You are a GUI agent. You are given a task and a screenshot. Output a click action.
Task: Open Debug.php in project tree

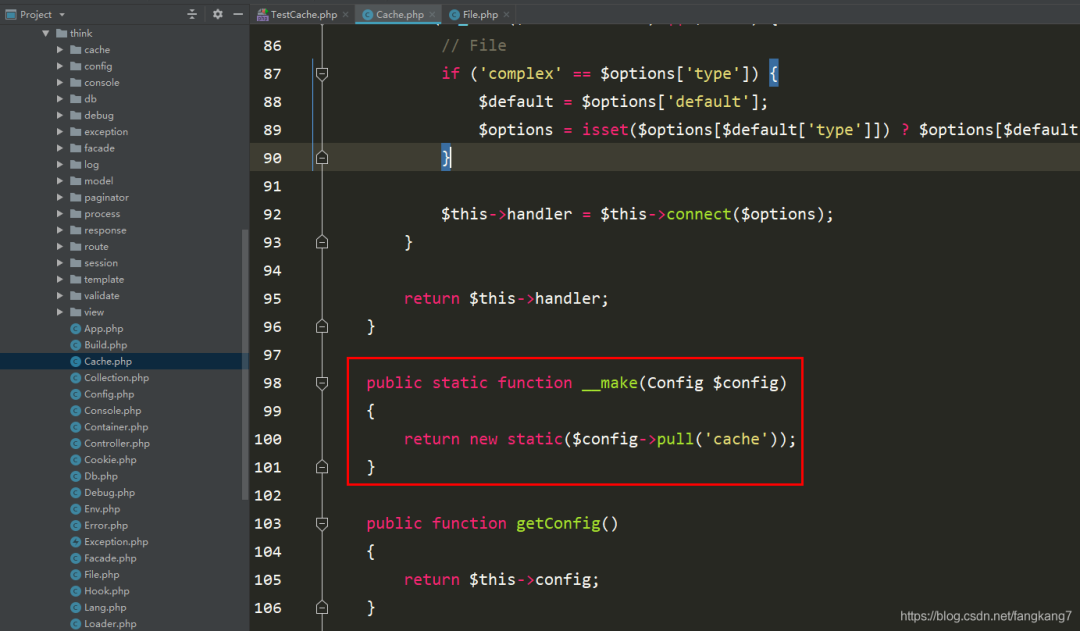109,493
